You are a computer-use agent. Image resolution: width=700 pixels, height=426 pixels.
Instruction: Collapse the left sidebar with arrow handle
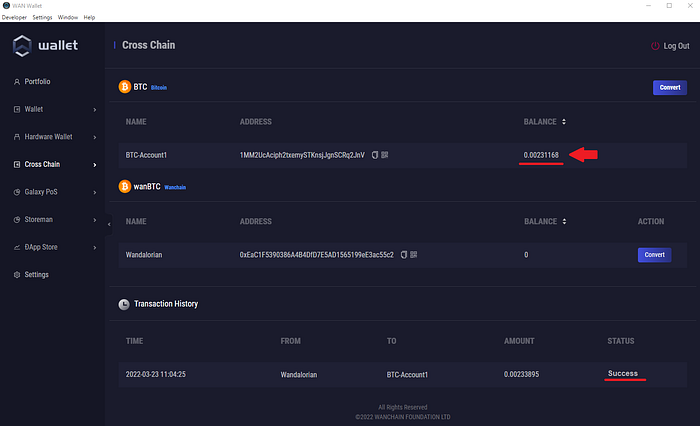(x=109, y=224)
